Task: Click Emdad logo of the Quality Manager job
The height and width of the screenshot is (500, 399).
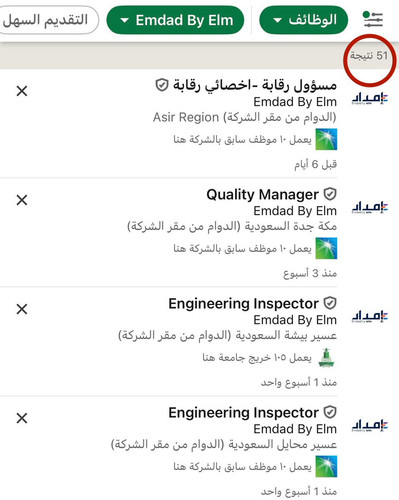Action: 370,208
